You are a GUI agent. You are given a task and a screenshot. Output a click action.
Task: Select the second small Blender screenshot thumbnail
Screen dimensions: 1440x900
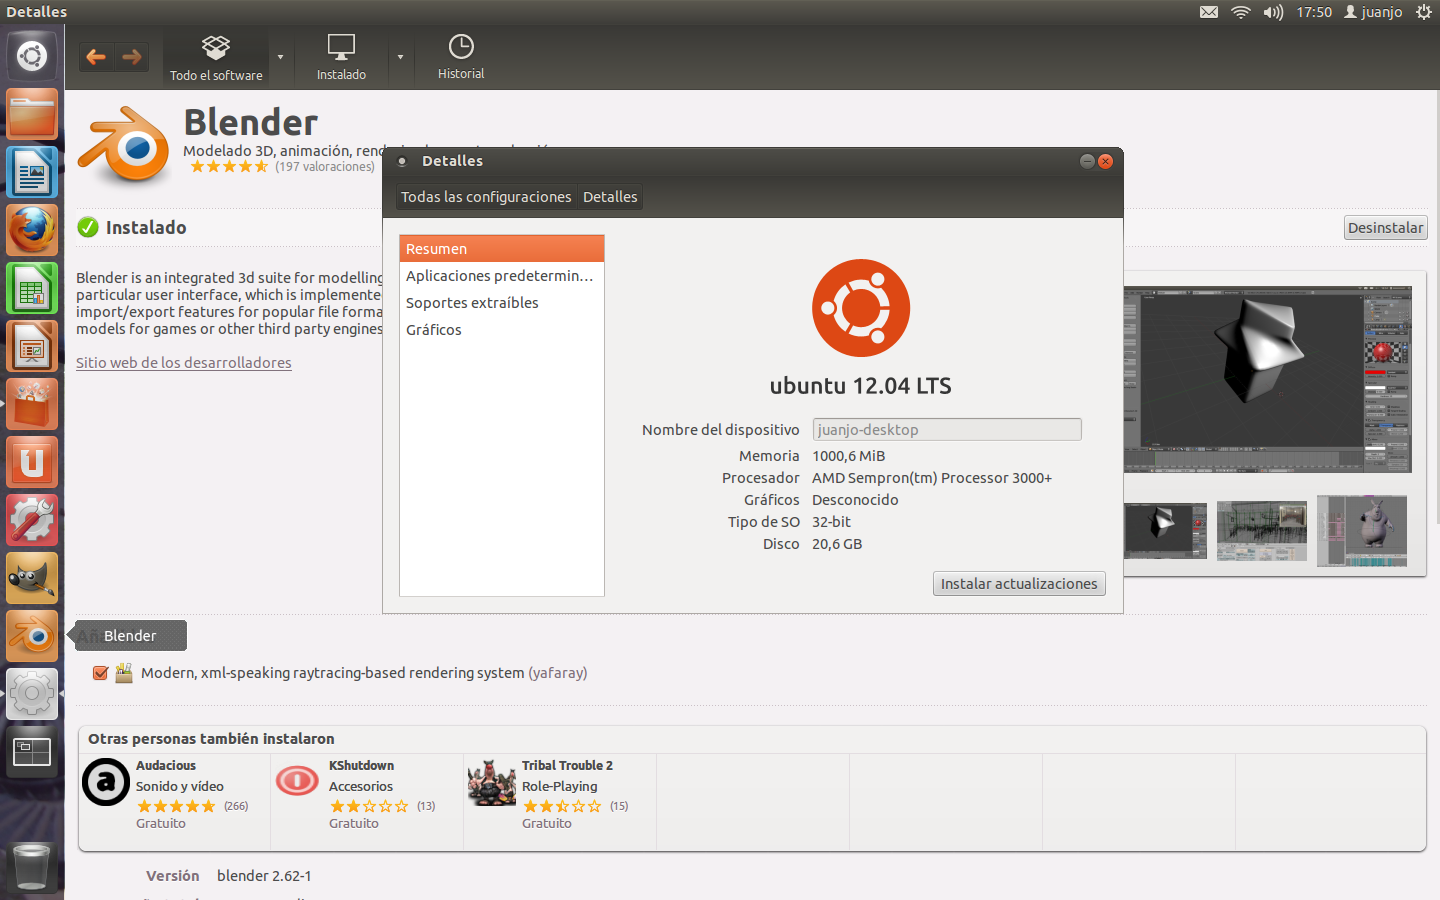tap(1262, 530)
